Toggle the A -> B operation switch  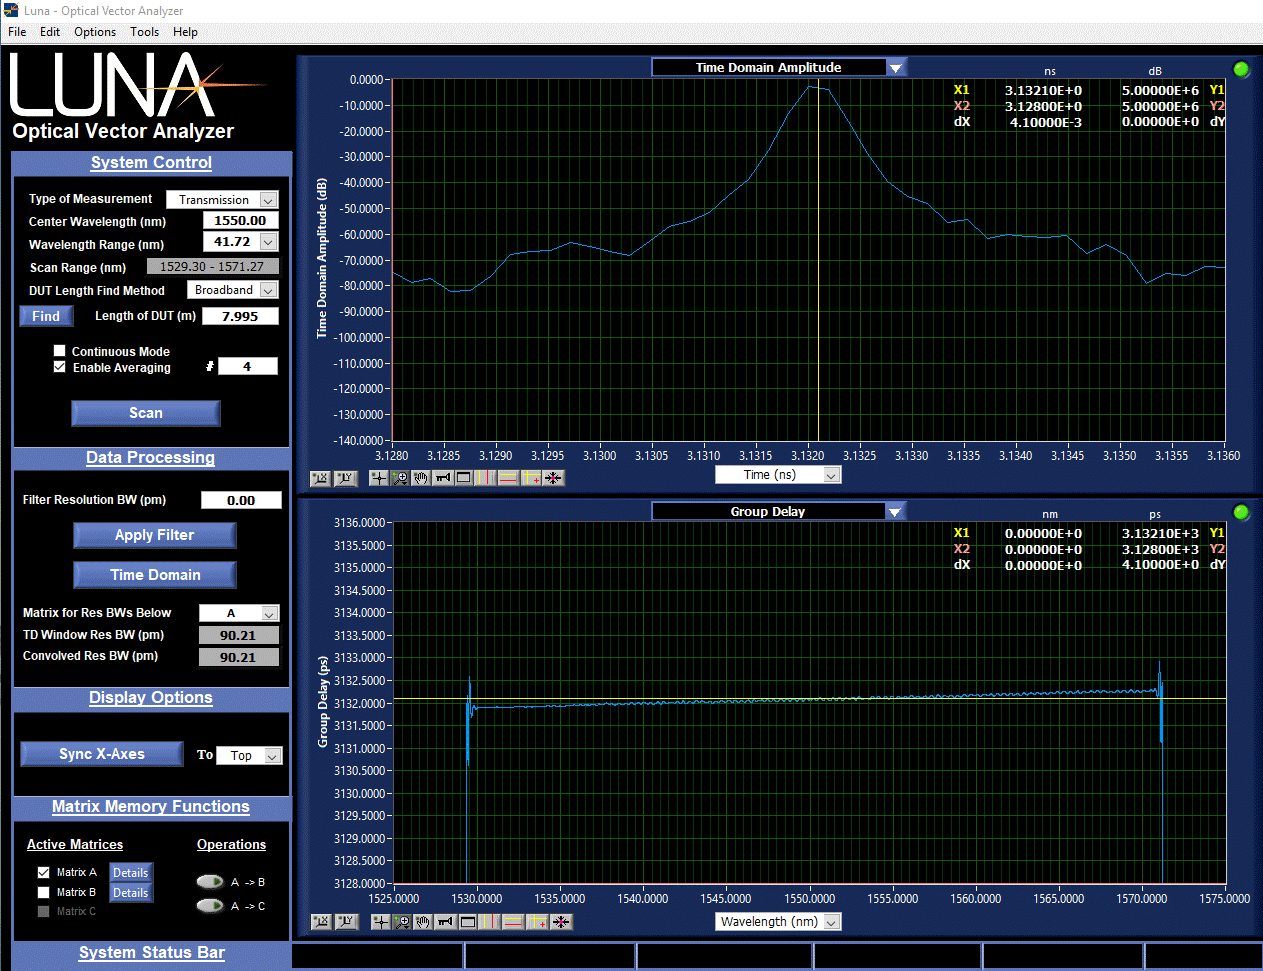click(x=210, y=882)
